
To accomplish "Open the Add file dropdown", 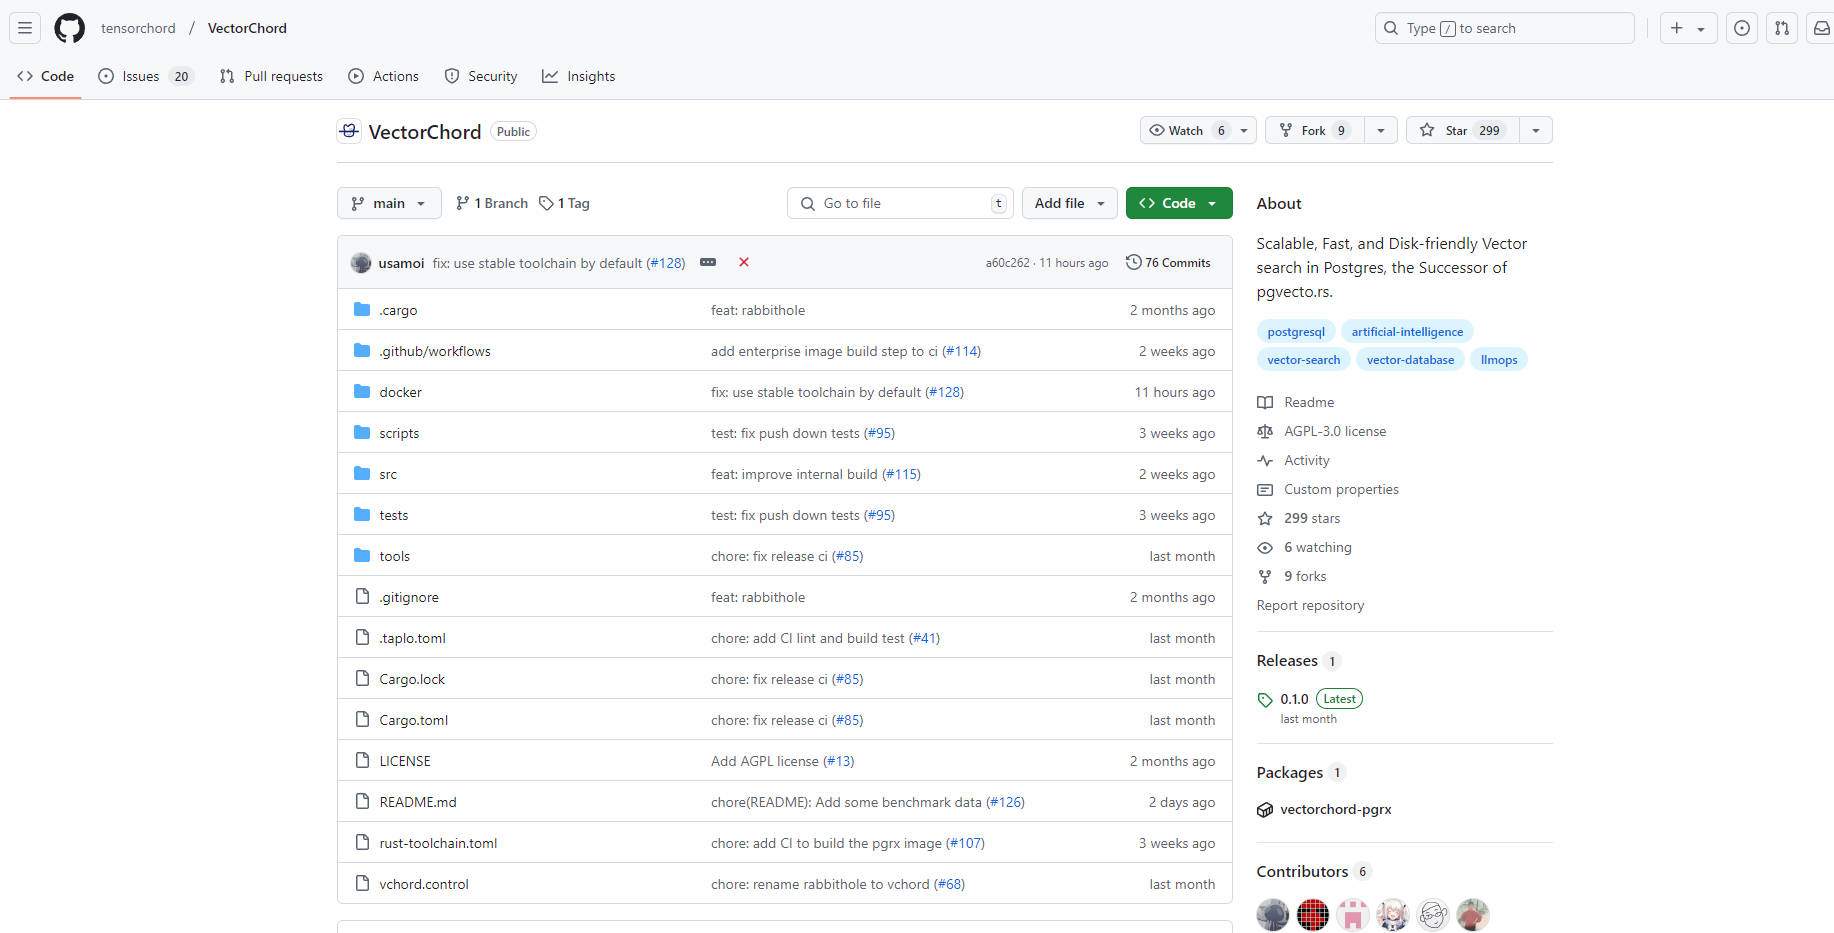I will [1069, 203].
